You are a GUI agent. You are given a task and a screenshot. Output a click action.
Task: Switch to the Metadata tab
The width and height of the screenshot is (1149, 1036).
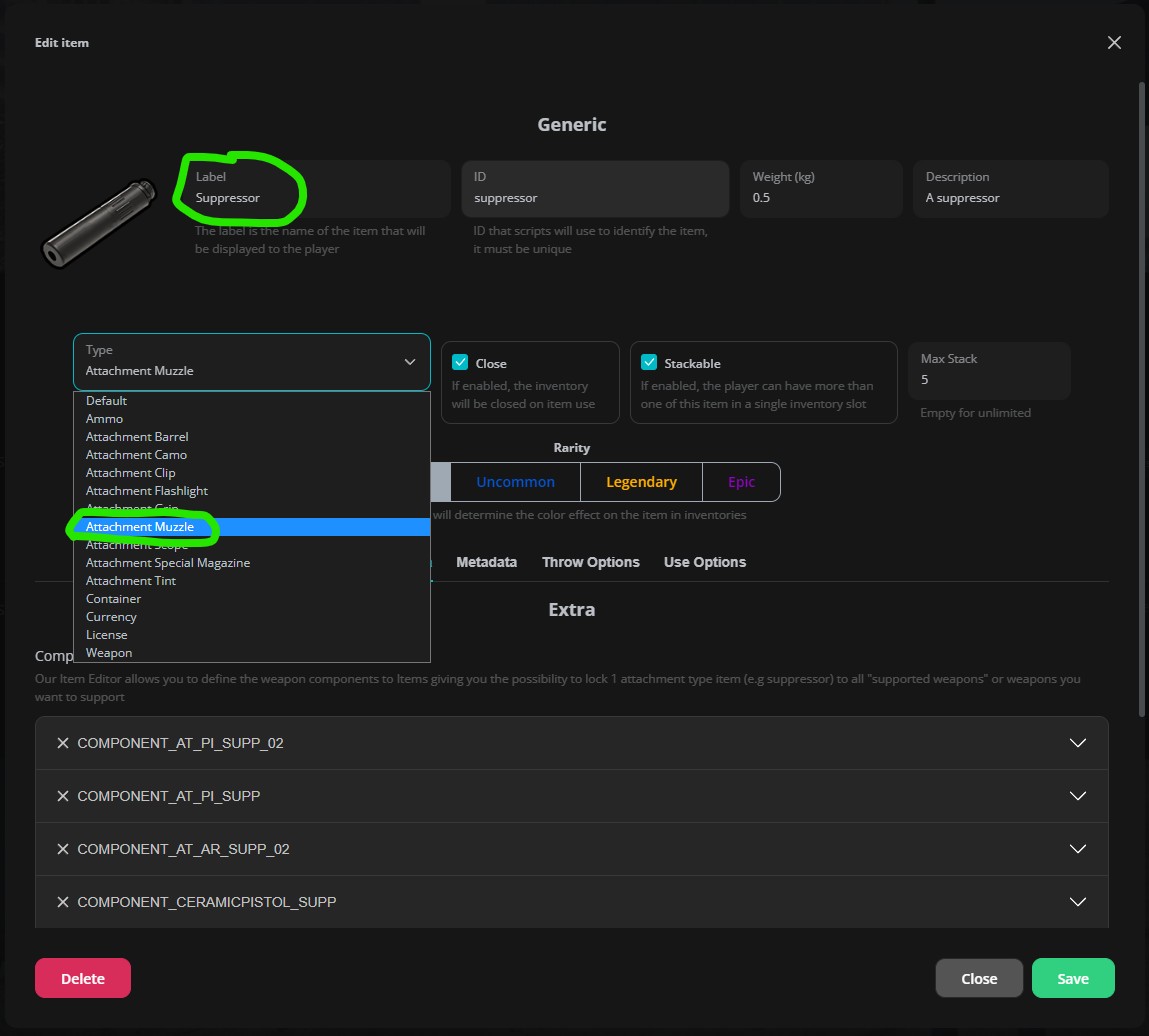(x=486, y=562)
